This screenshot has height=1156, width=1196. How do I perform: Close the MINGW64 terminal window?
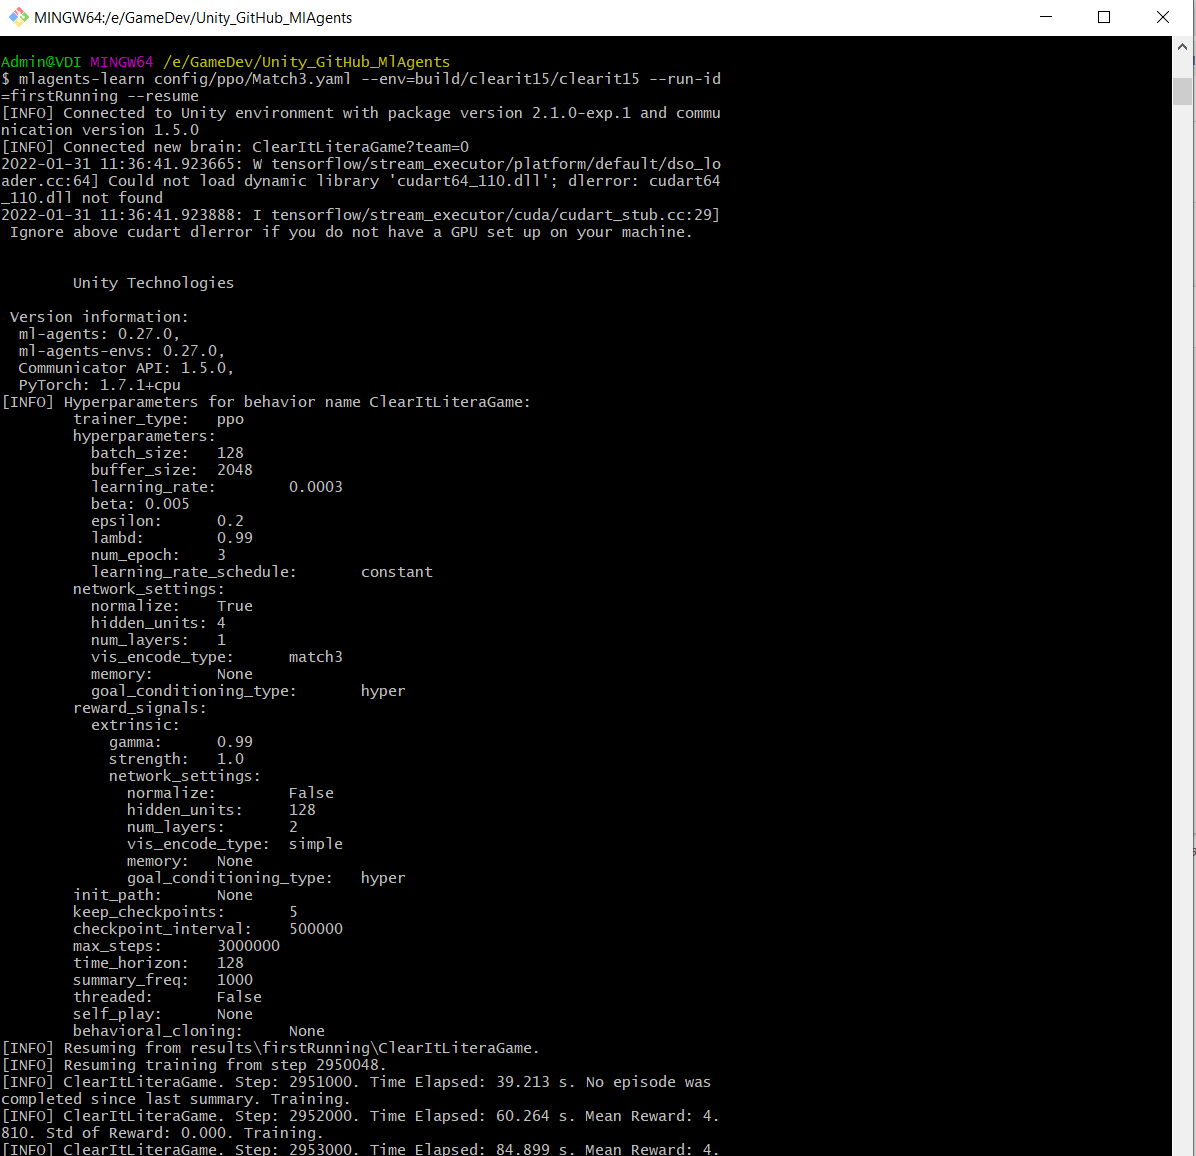point(1162,17)
